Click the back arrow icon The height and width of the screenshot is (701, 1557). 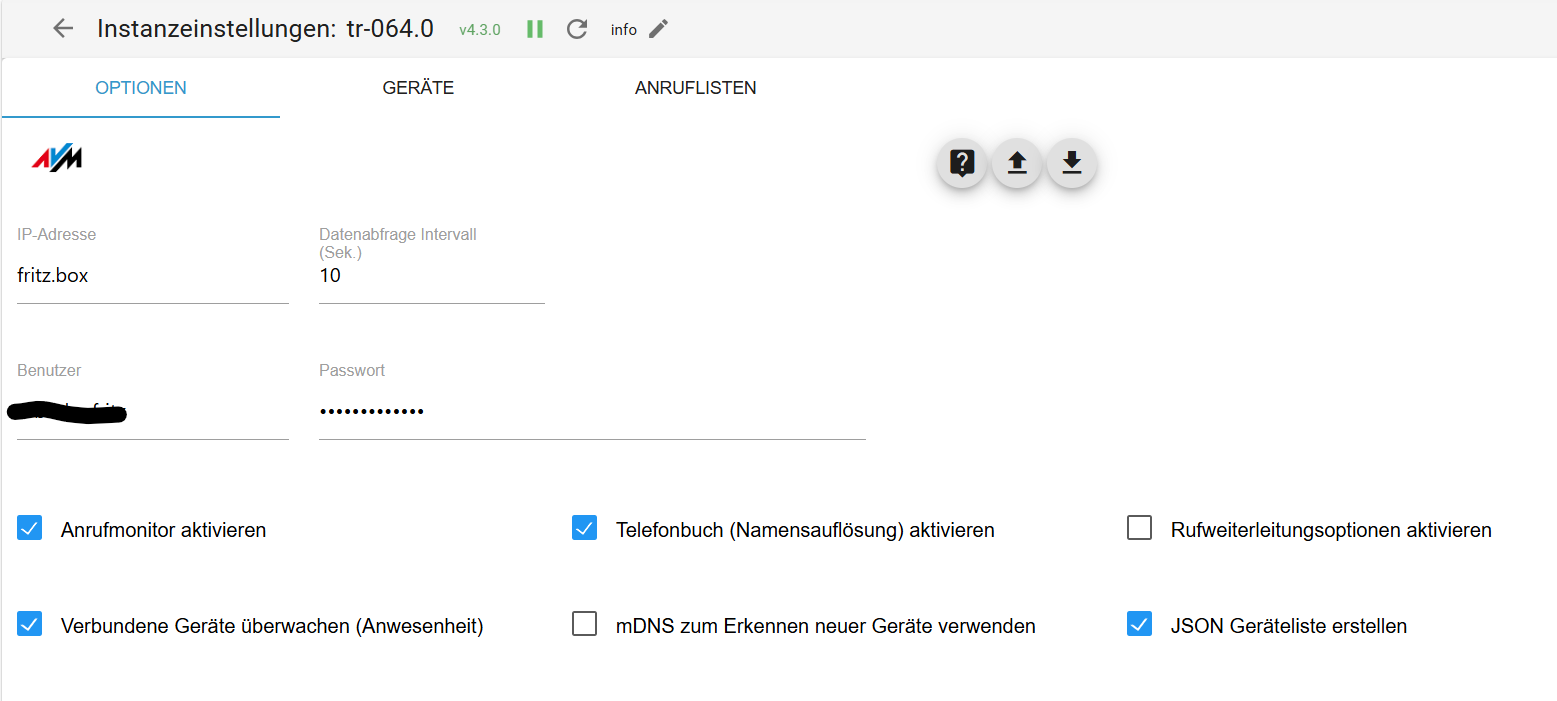(x=63, y=29)
